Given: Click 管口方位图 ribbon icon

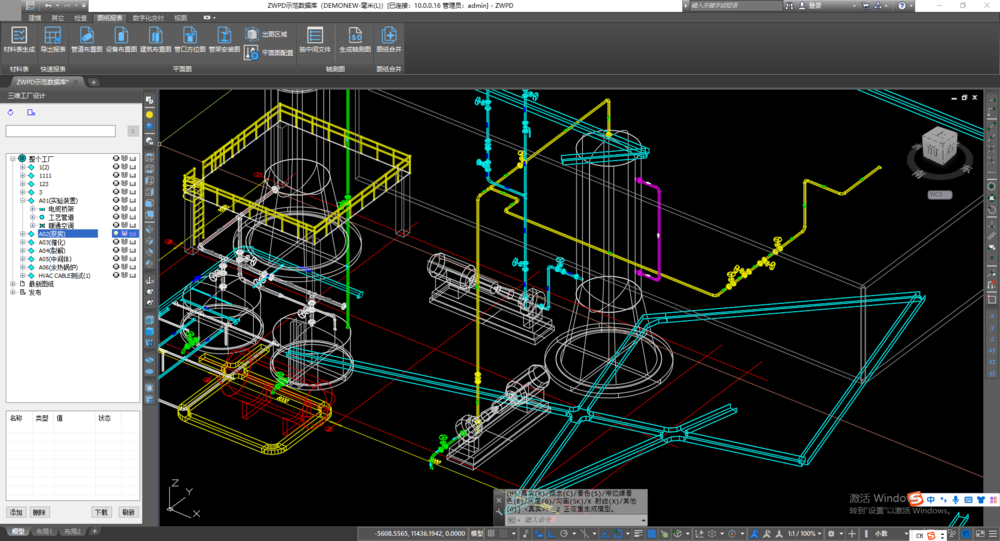Looking at the screenshot, I should pyautogui.click(x=190, y=40).
